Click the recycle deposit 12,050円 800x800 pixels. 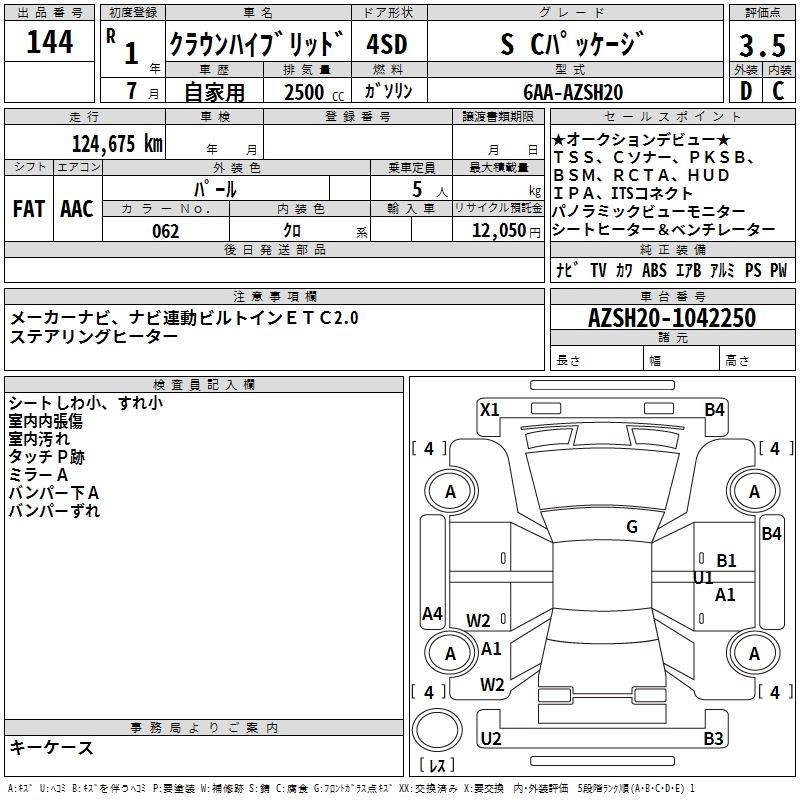click(506, 231)
